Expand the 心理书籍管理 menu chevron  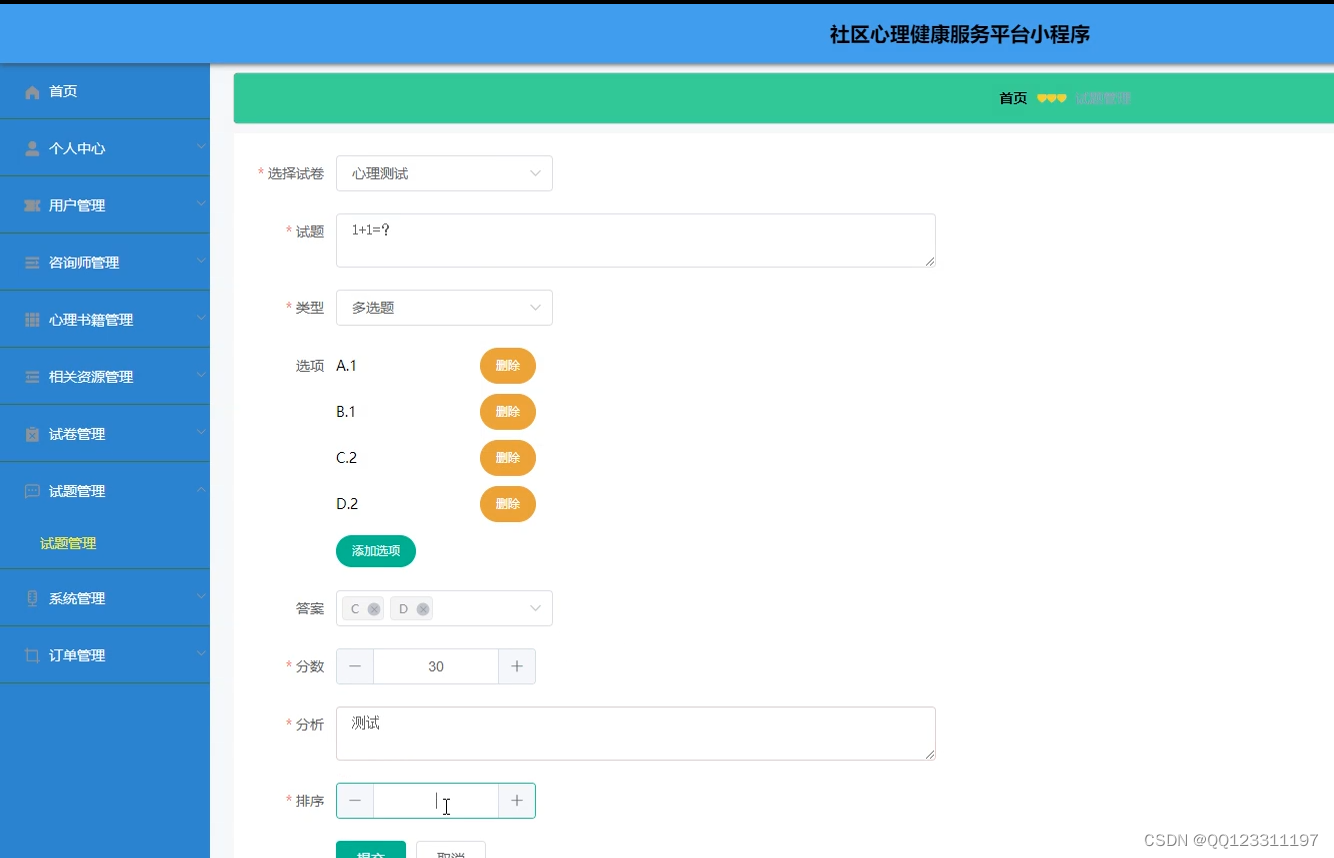pyautogui.click(x=201, y=318)
